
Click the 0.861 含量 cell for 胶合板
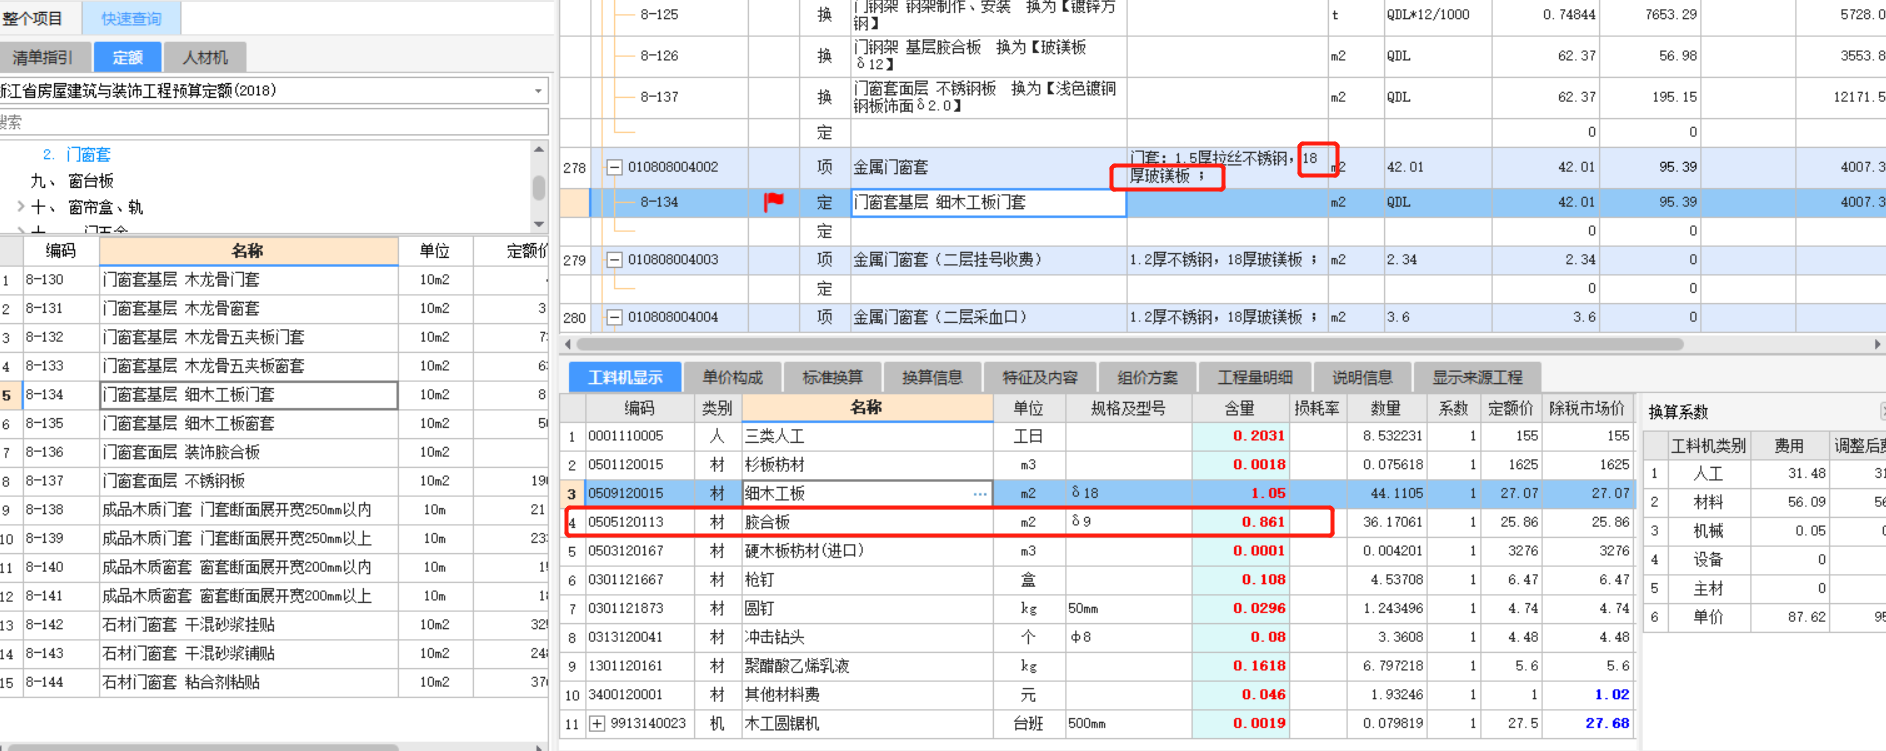[1239, 522]
